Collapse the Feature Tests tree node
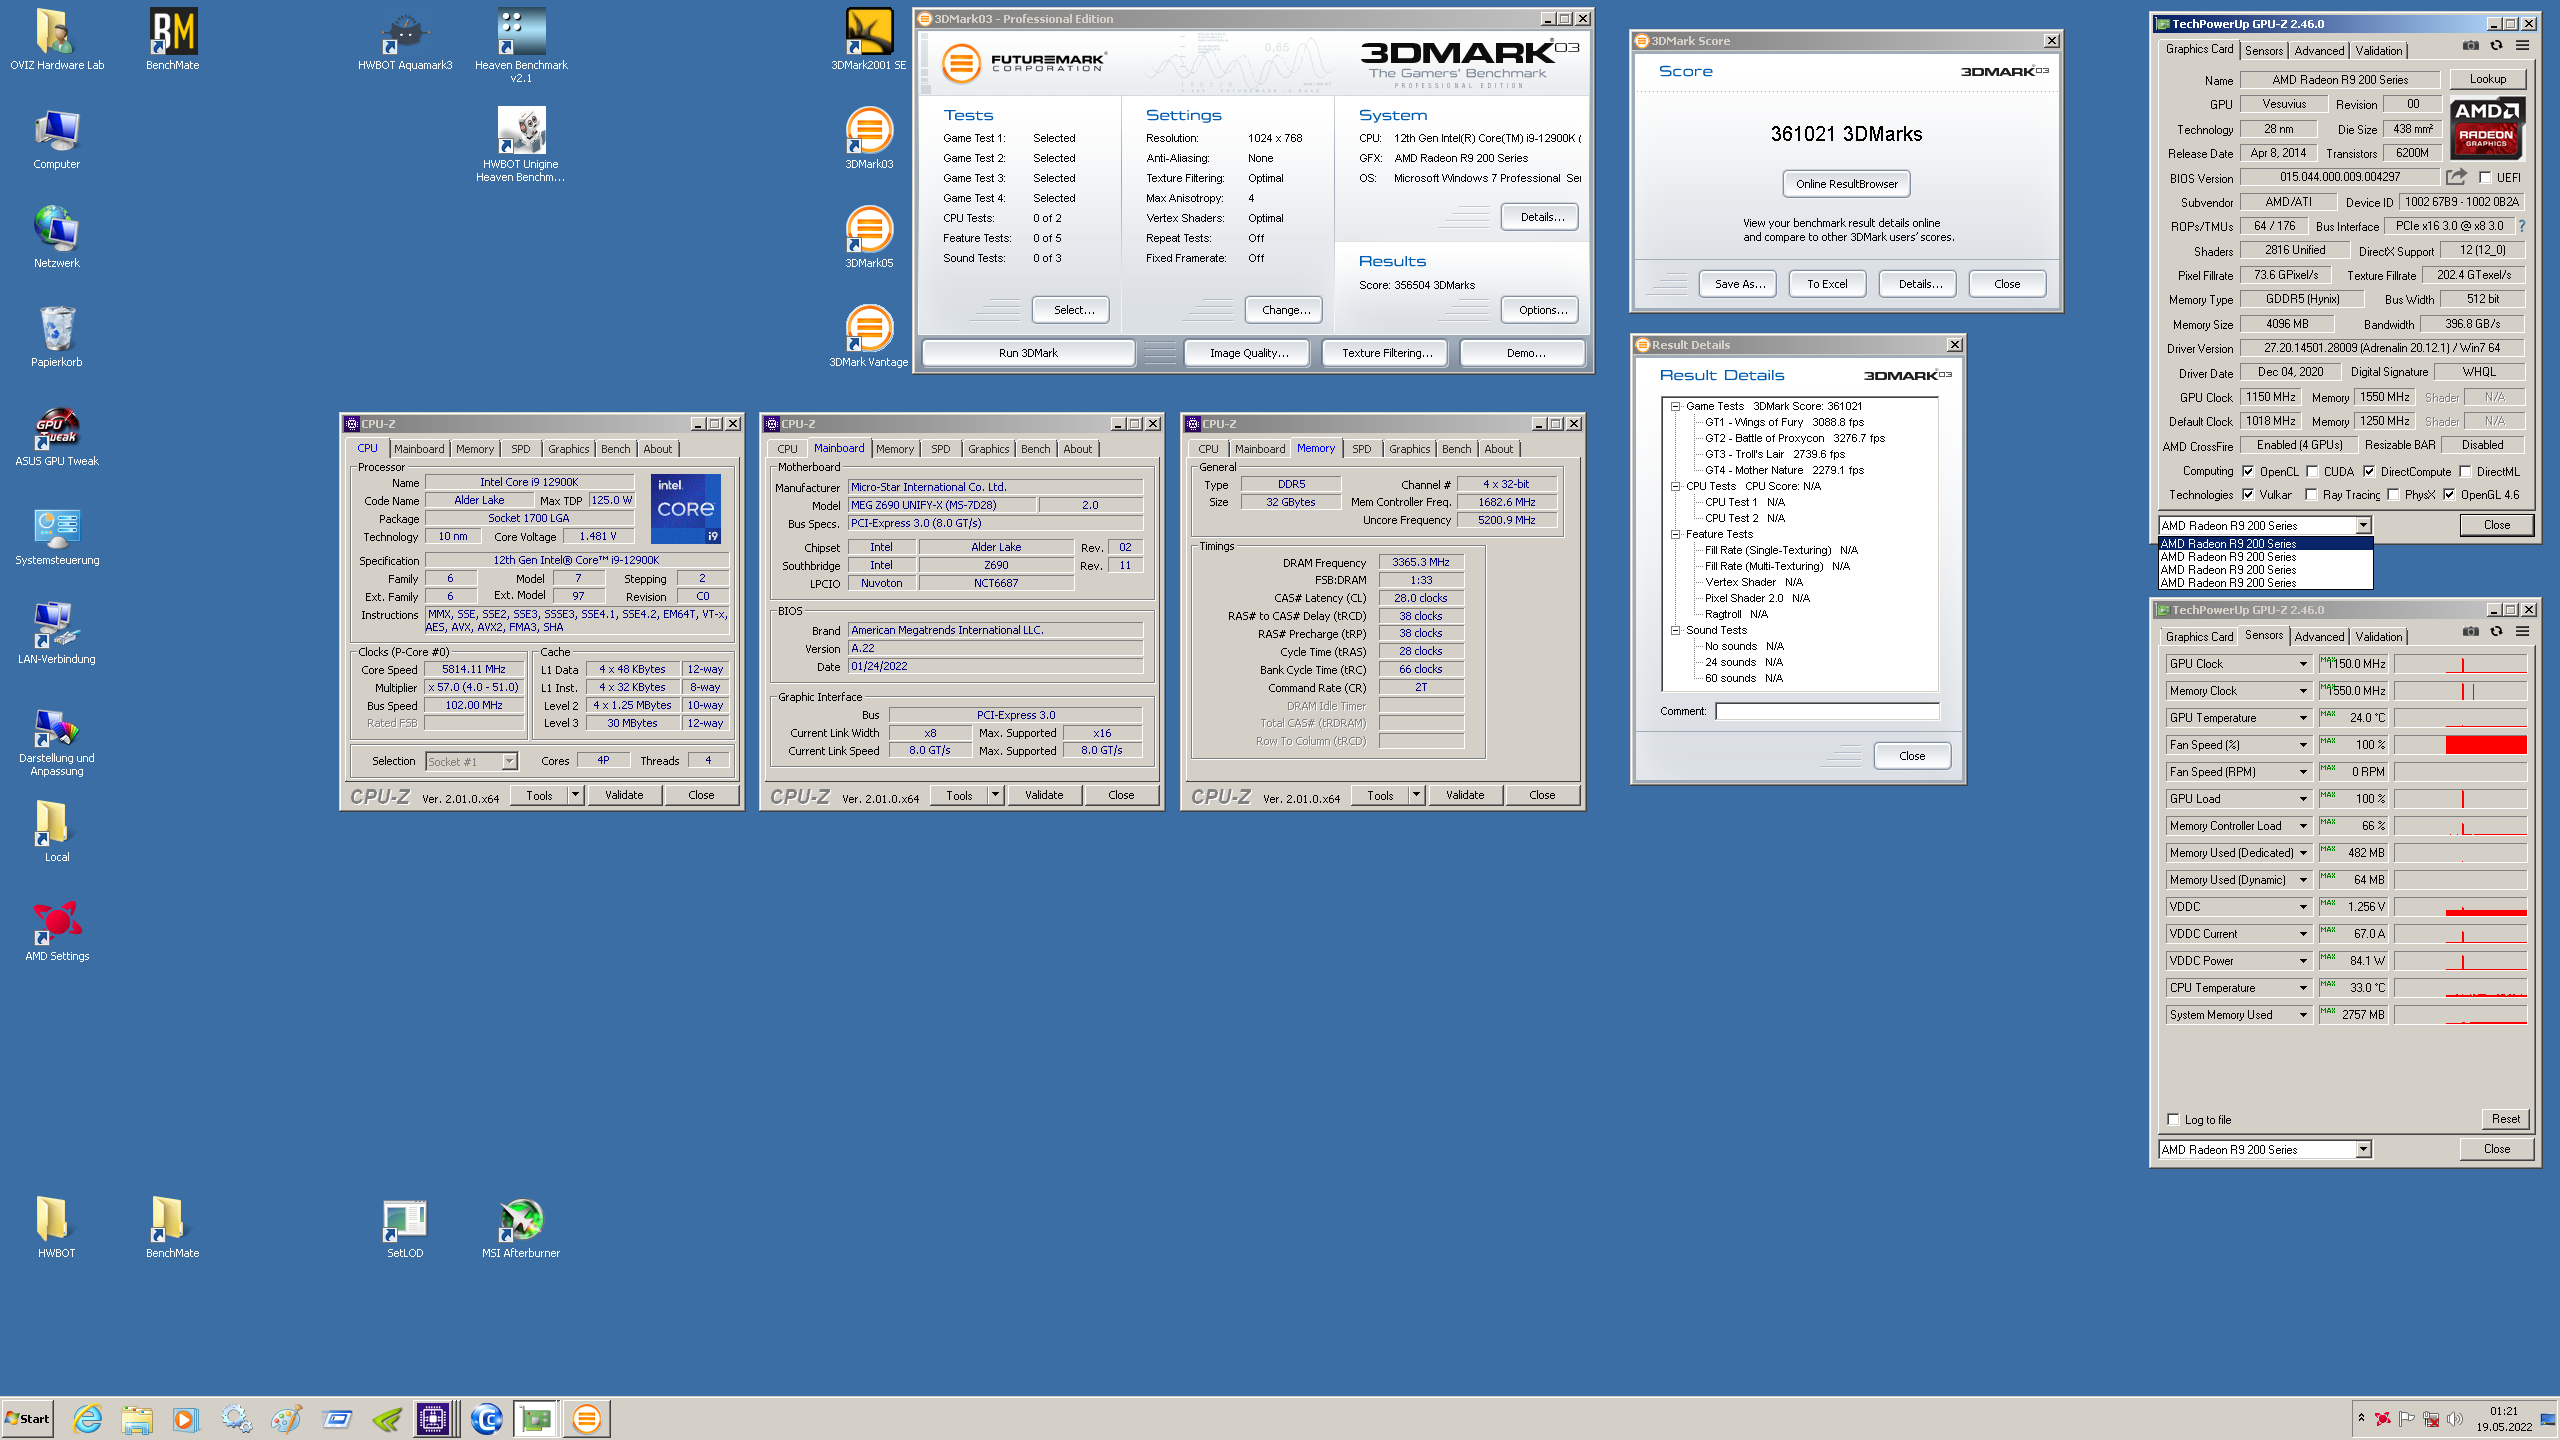Viewport: 2560px width, 1440px height. pyautogui.click(x=1675, y=534)
